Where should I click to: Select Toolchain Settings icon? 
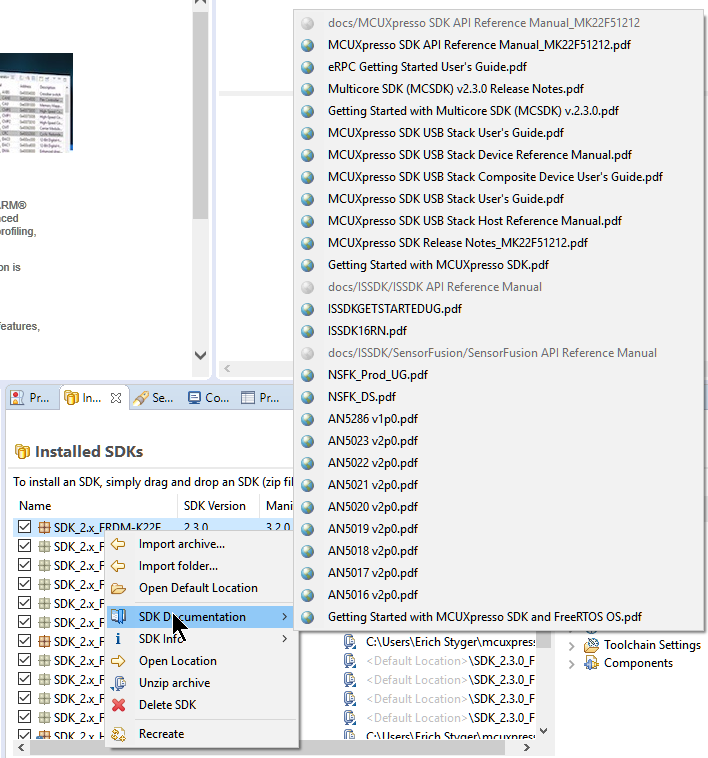[x=592, y=645]
